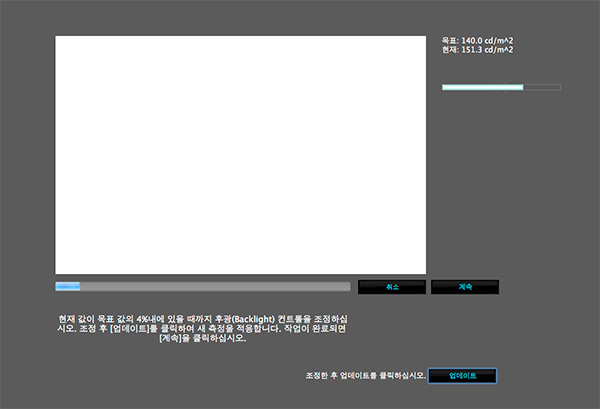Select the 목표: 140.0 cd/m^2 target readout
The width and height of the screenshot is (600, 409).
[x=478, y=40]
